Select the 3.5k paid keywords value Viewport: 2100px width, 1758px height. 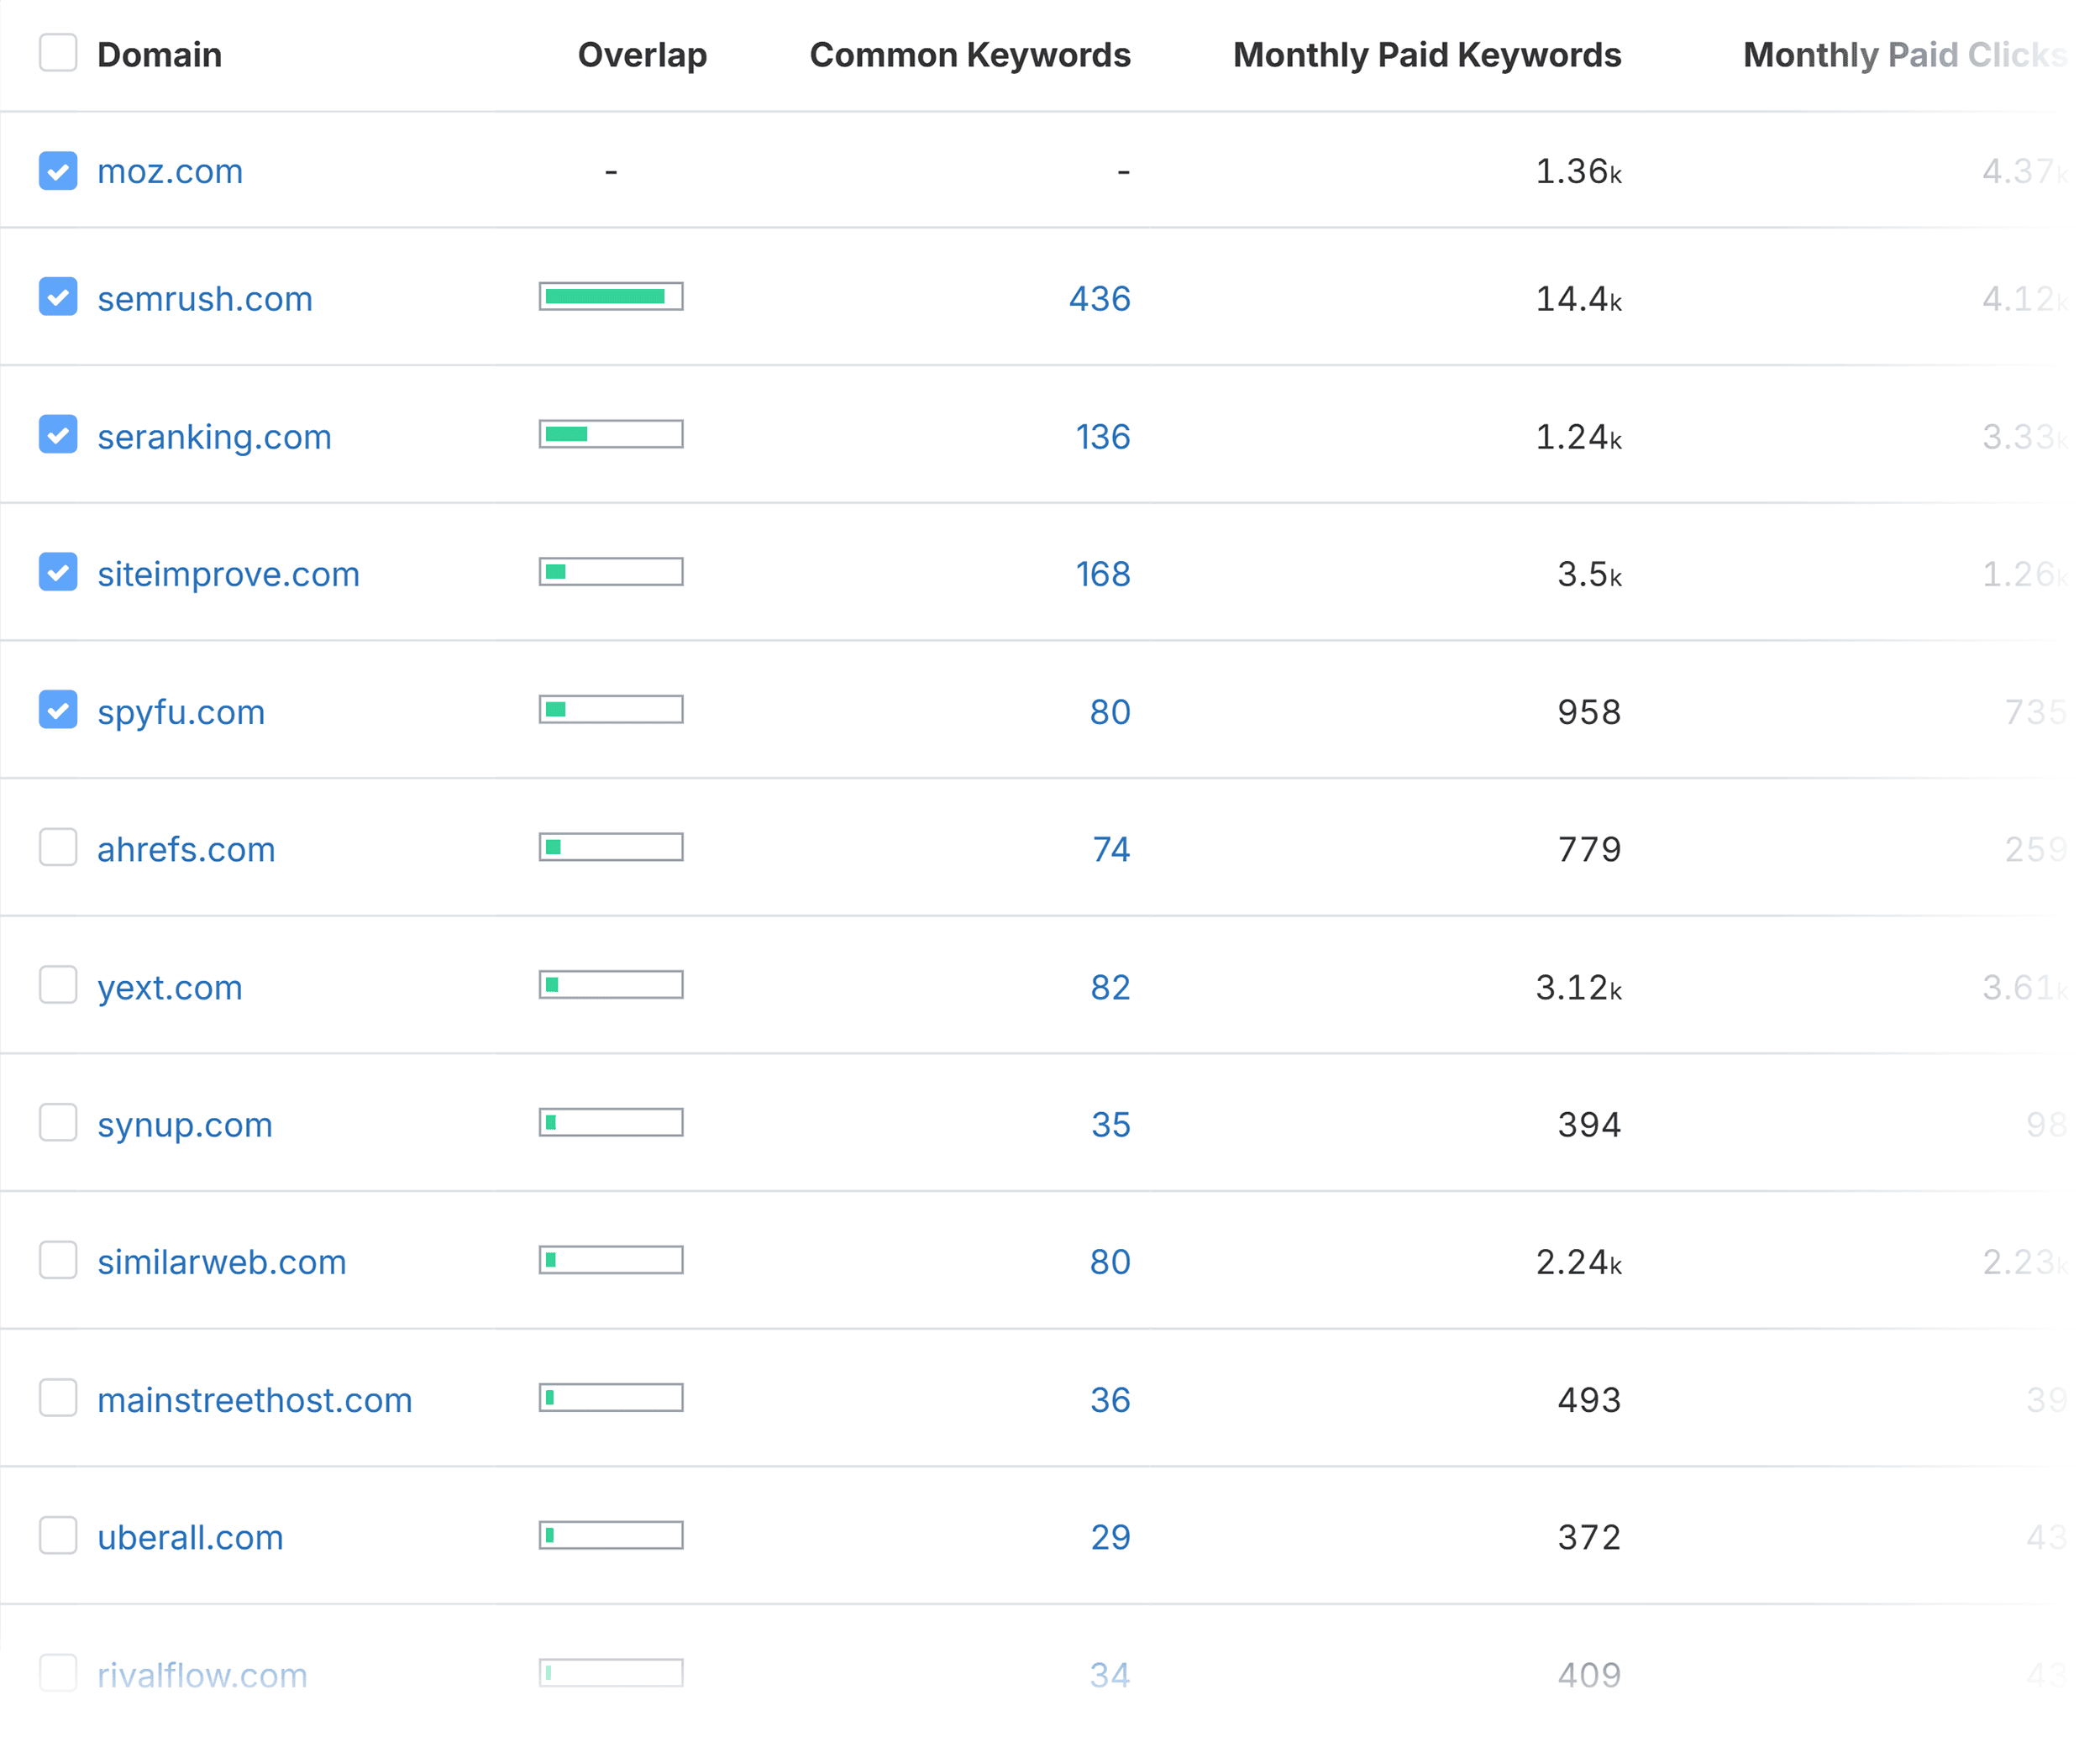click(1589, 574)
